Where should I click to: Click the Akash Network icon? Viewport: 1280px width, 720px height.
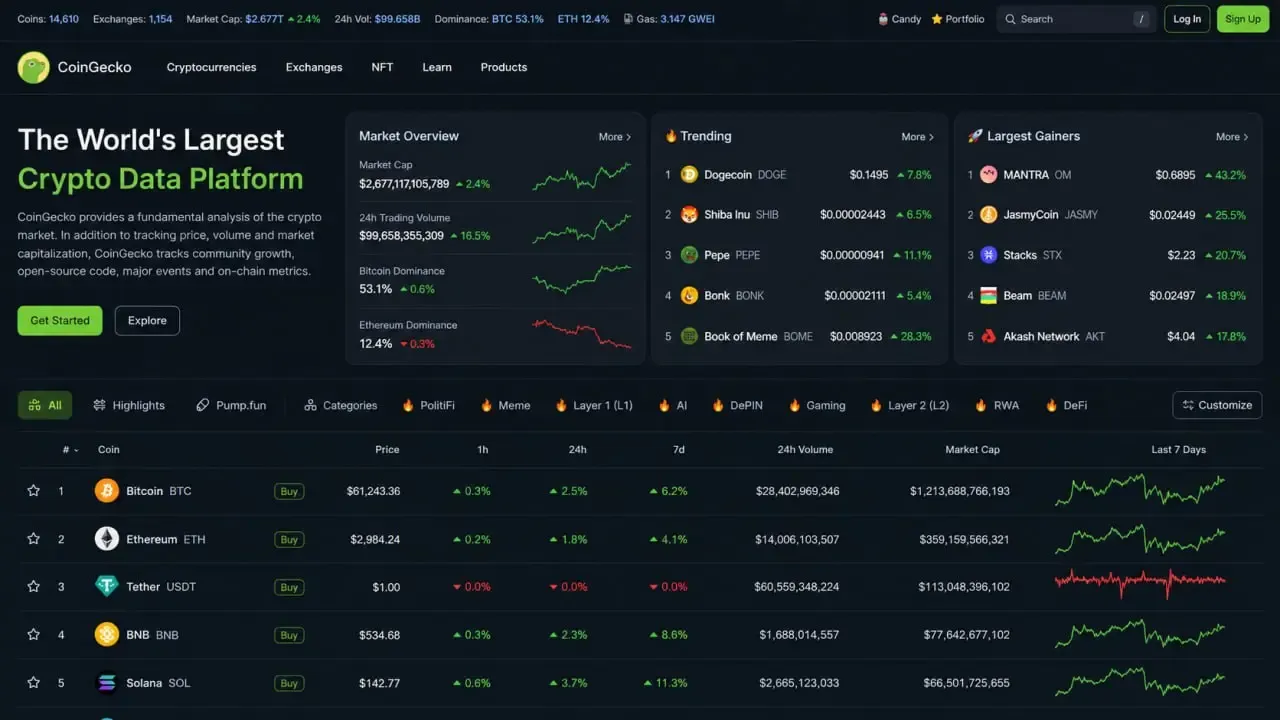pos(988,337)
